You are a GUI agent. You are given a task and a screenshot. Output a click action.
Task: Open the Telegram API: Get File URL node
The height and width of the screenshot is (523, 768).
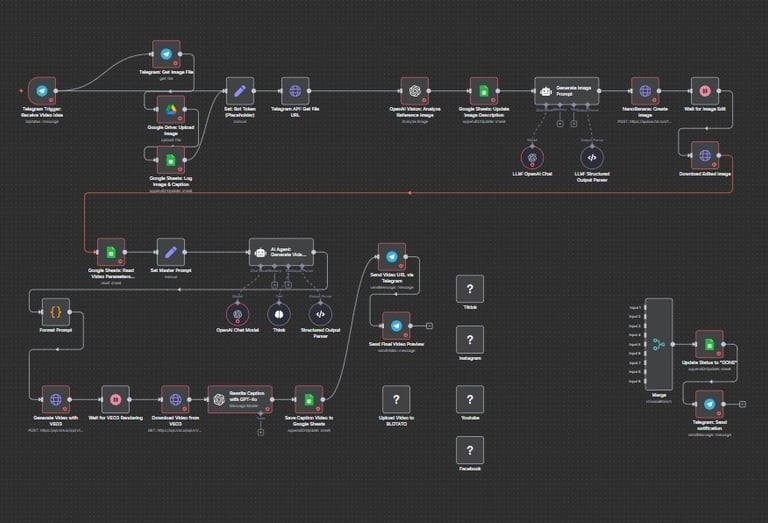(295, 91)
